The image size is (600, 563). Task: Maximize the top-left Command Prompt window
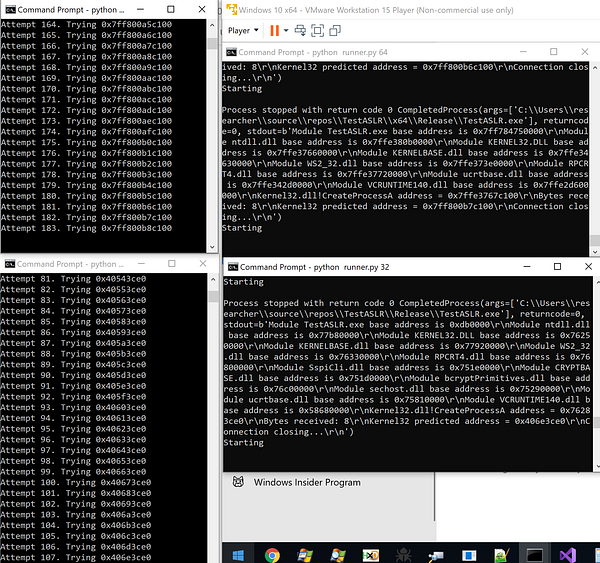click(171, 10)
